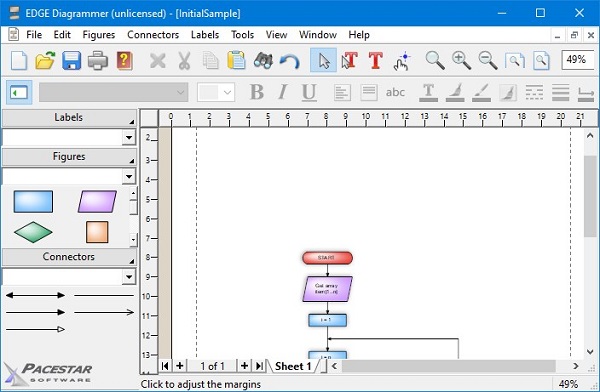Choose the dashed line style icon
The image size is (600, 392).
pyautogui.click(x=534, y=93)
